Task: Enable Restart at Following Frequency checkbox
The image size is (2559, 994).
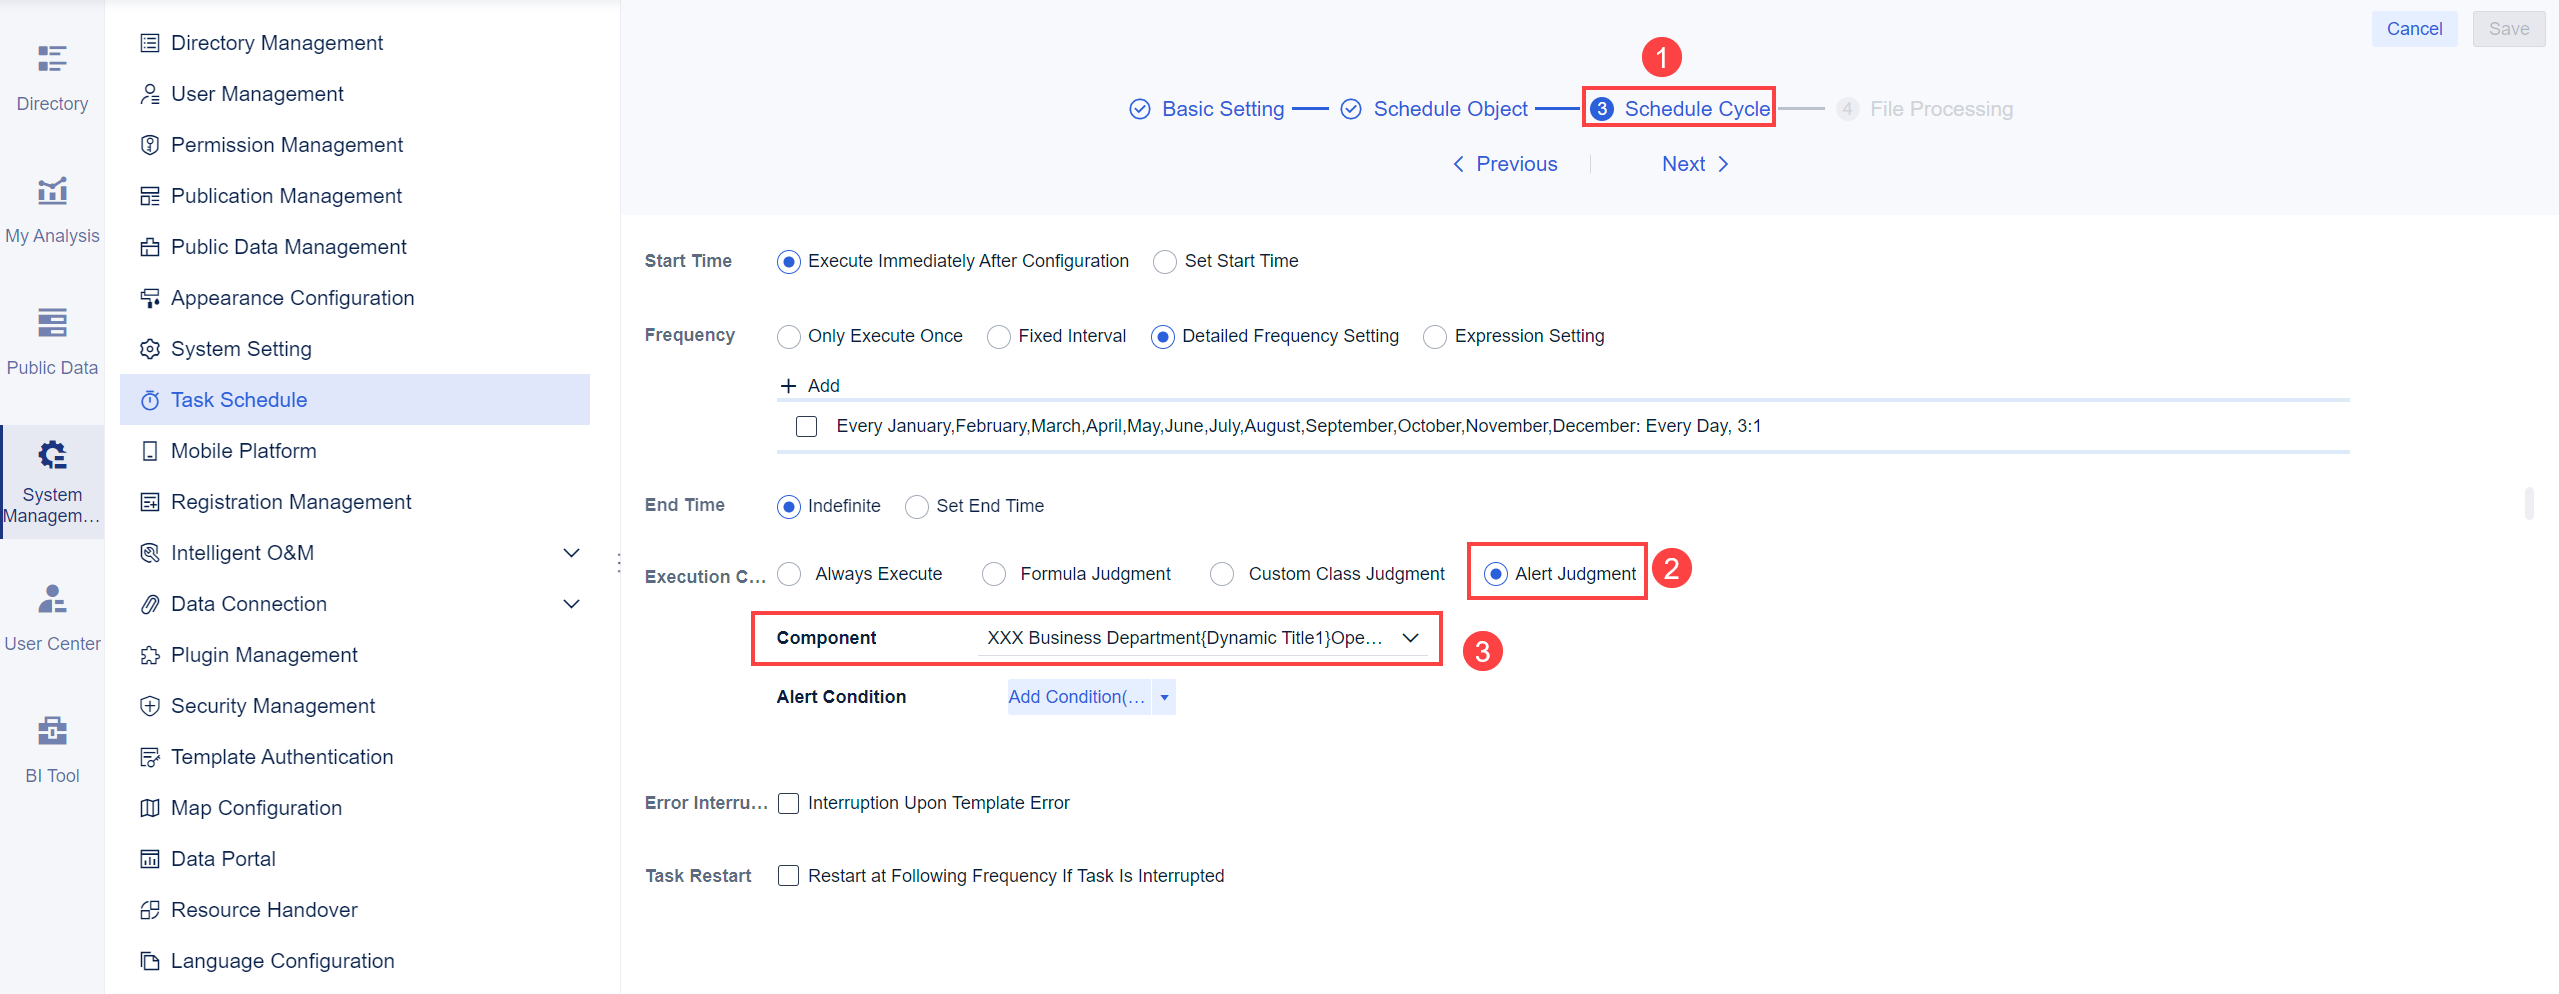Action: click(x=788, y=876)
